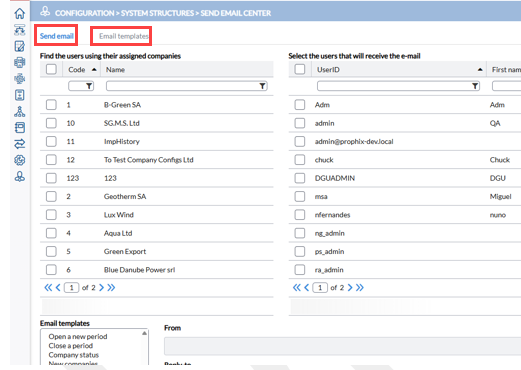Tick the Lux Wind company checkbox
Viewport: 521px width, 370px height.
51,215
